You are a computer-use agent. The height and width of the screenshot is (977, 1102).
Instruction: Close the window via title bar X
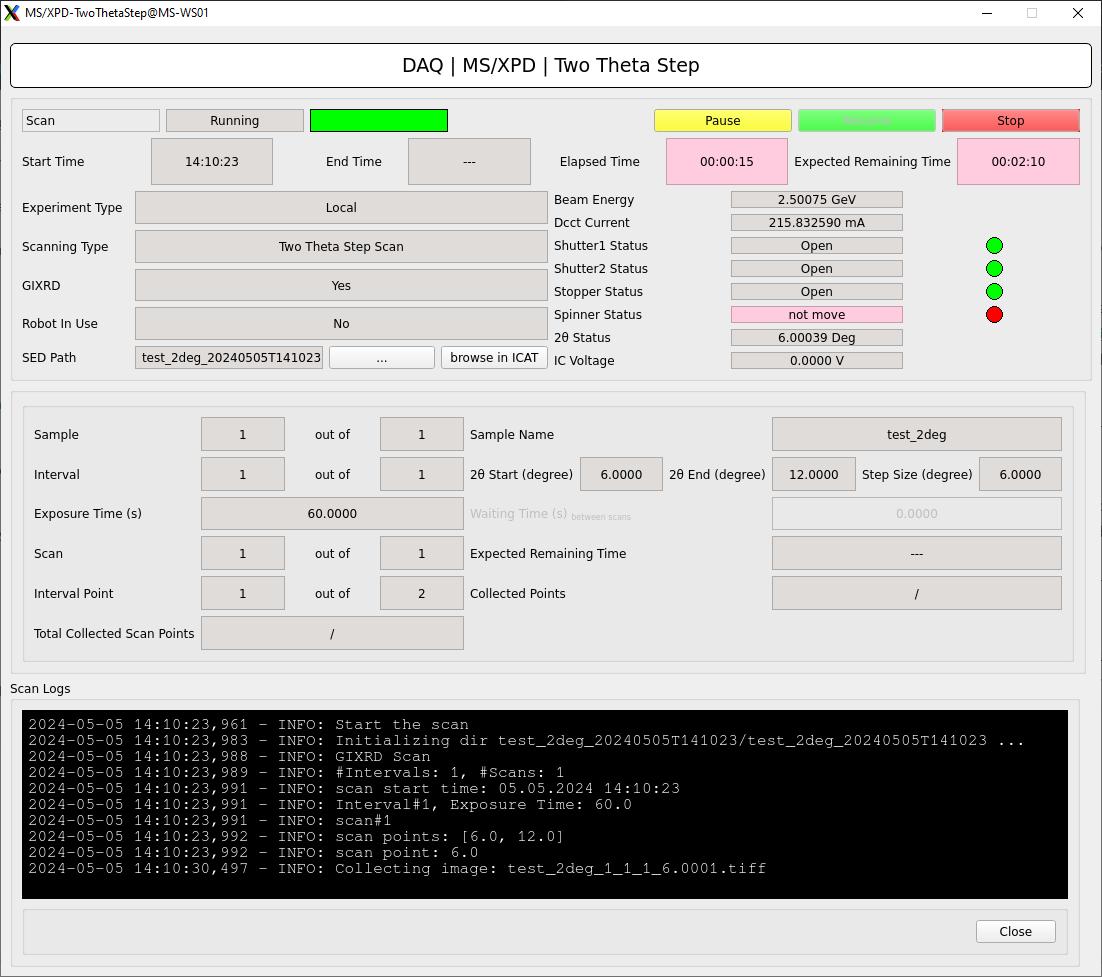coord(1077,13)
